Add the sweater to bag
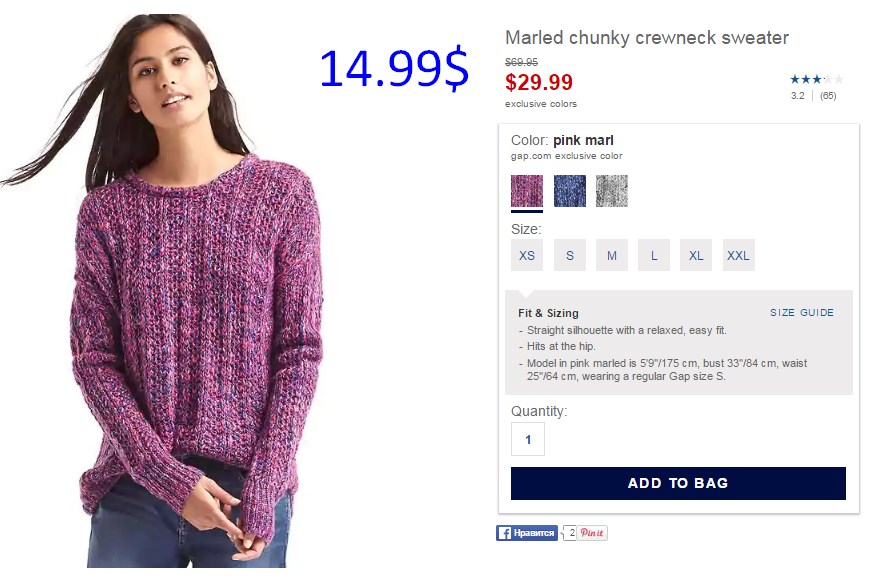 coord(678,483)
